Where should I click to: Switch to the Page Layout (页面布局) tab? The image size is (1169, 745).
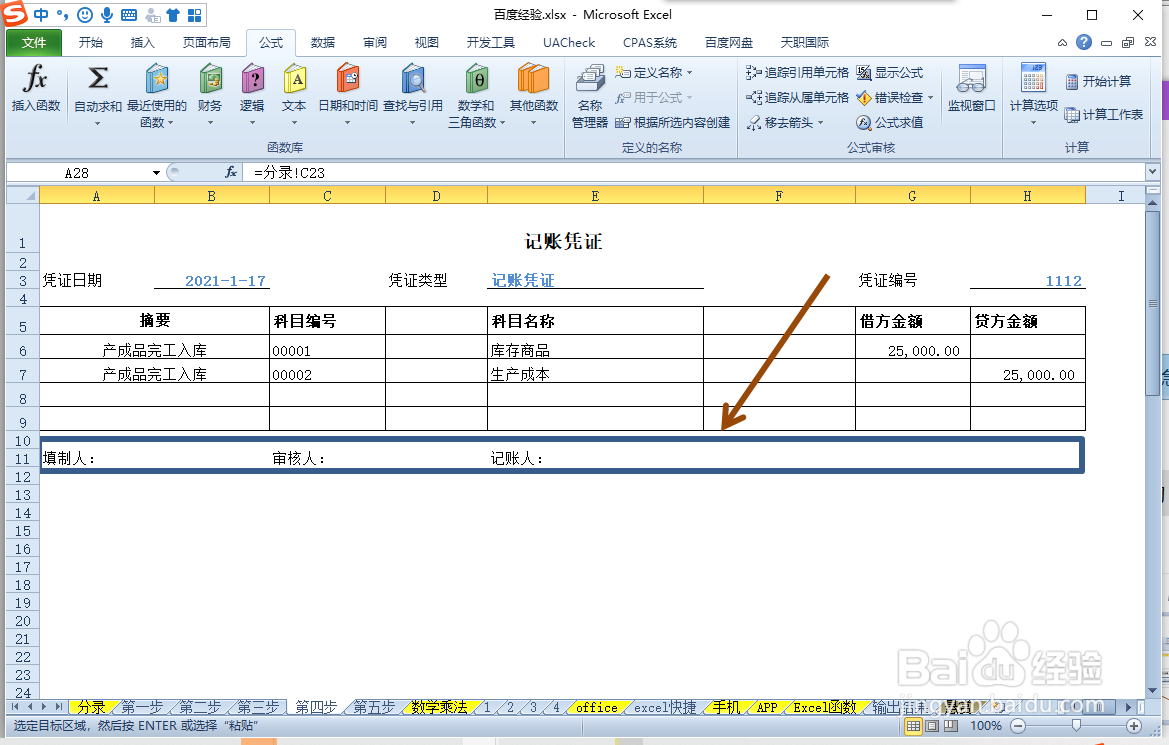point(207,43)
